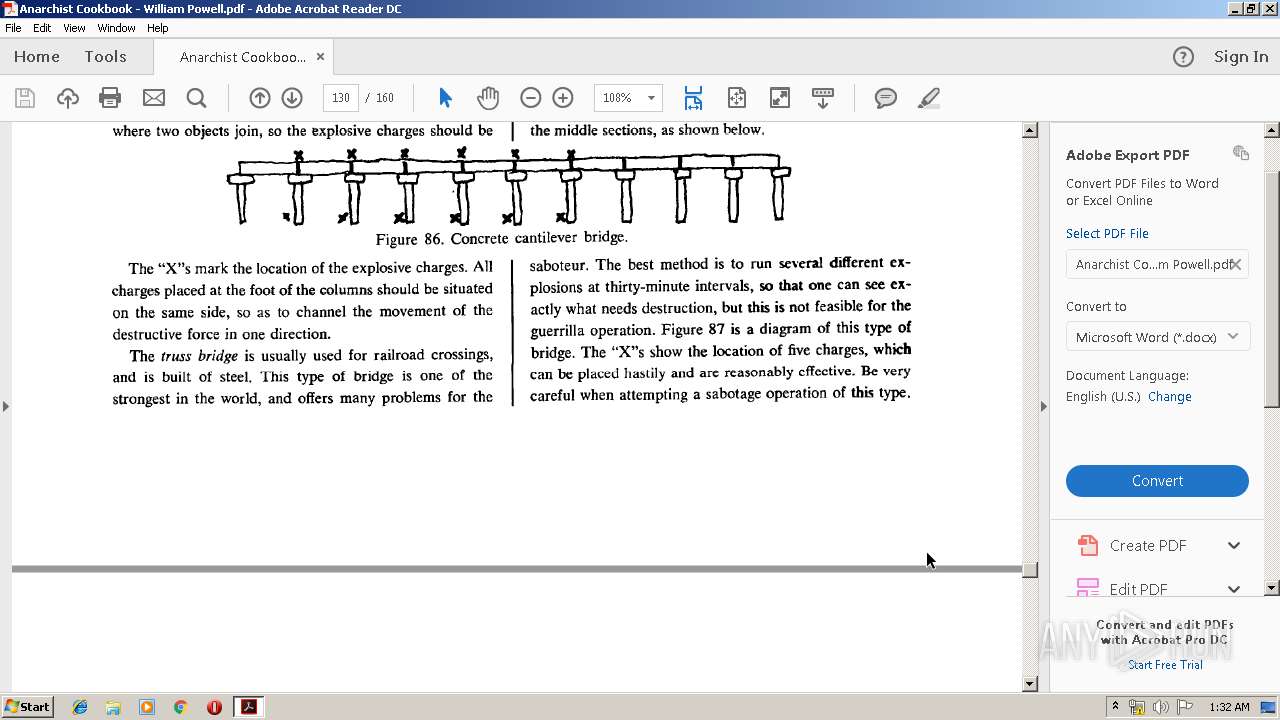Image resolution: width=1280 pixels, height=720 pixels.
Task: Click the icon beside Adobe Export PDF title
Action: [x=1241, y=153]
